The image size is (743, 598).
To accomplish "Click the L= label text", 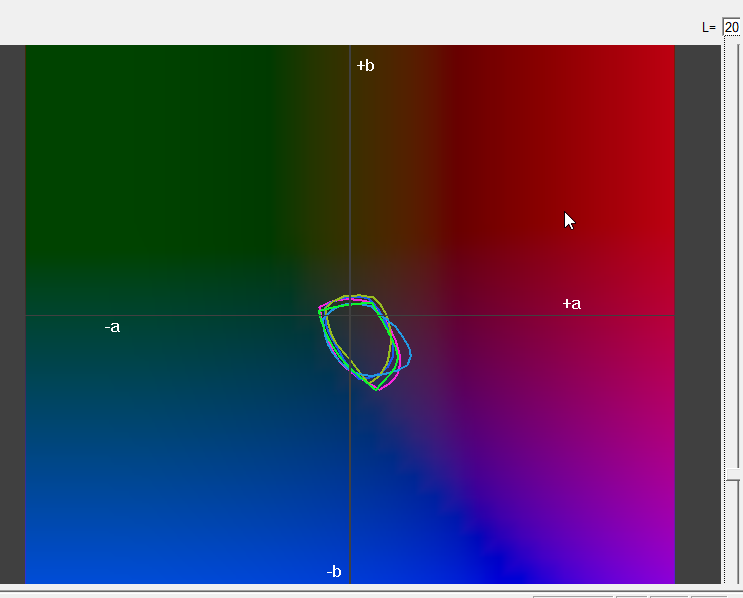I will pyautogui.click(x=709, y=27).
